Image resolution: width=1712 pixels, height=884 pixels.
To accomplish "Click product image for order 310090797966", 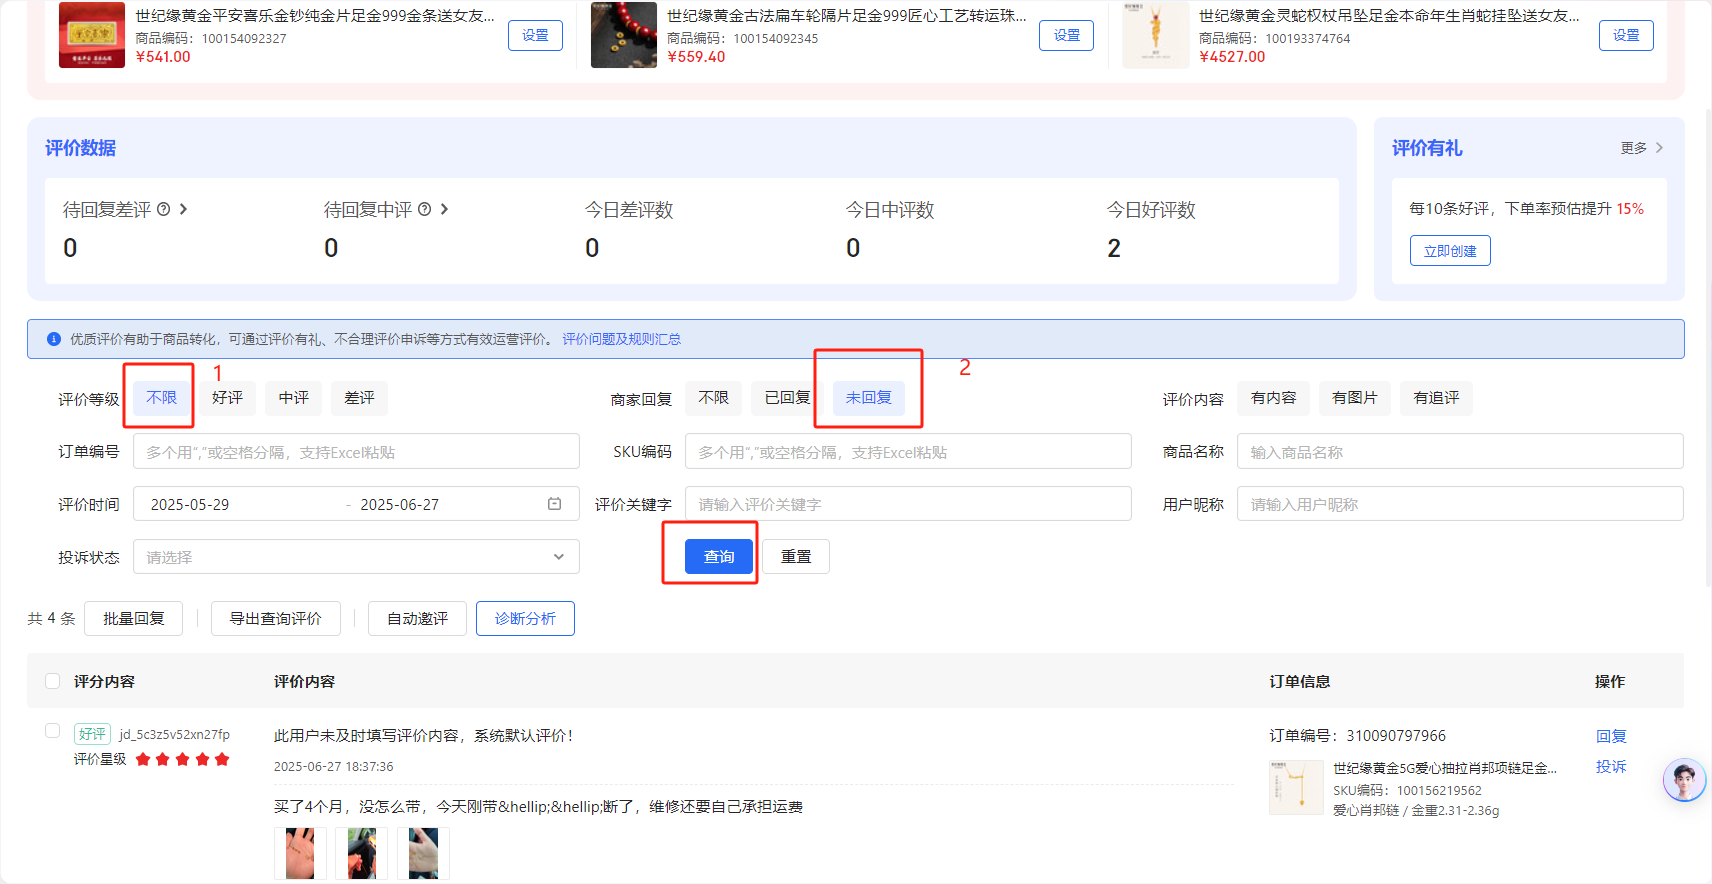I will click(x=1296, y=787).
